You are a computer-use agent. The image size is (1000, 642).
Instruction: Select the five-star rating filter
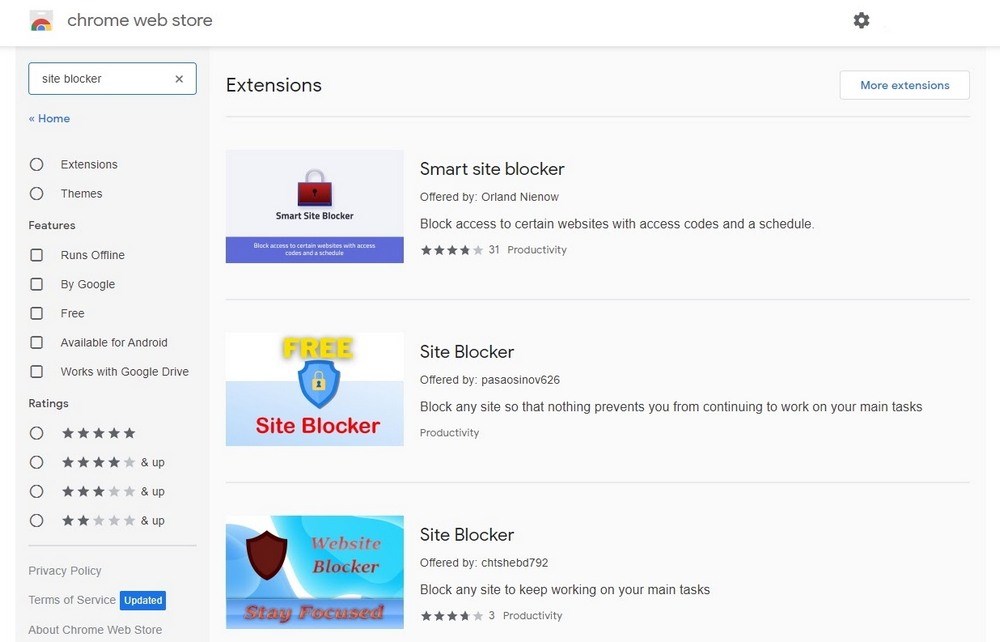tap(36, 434)
